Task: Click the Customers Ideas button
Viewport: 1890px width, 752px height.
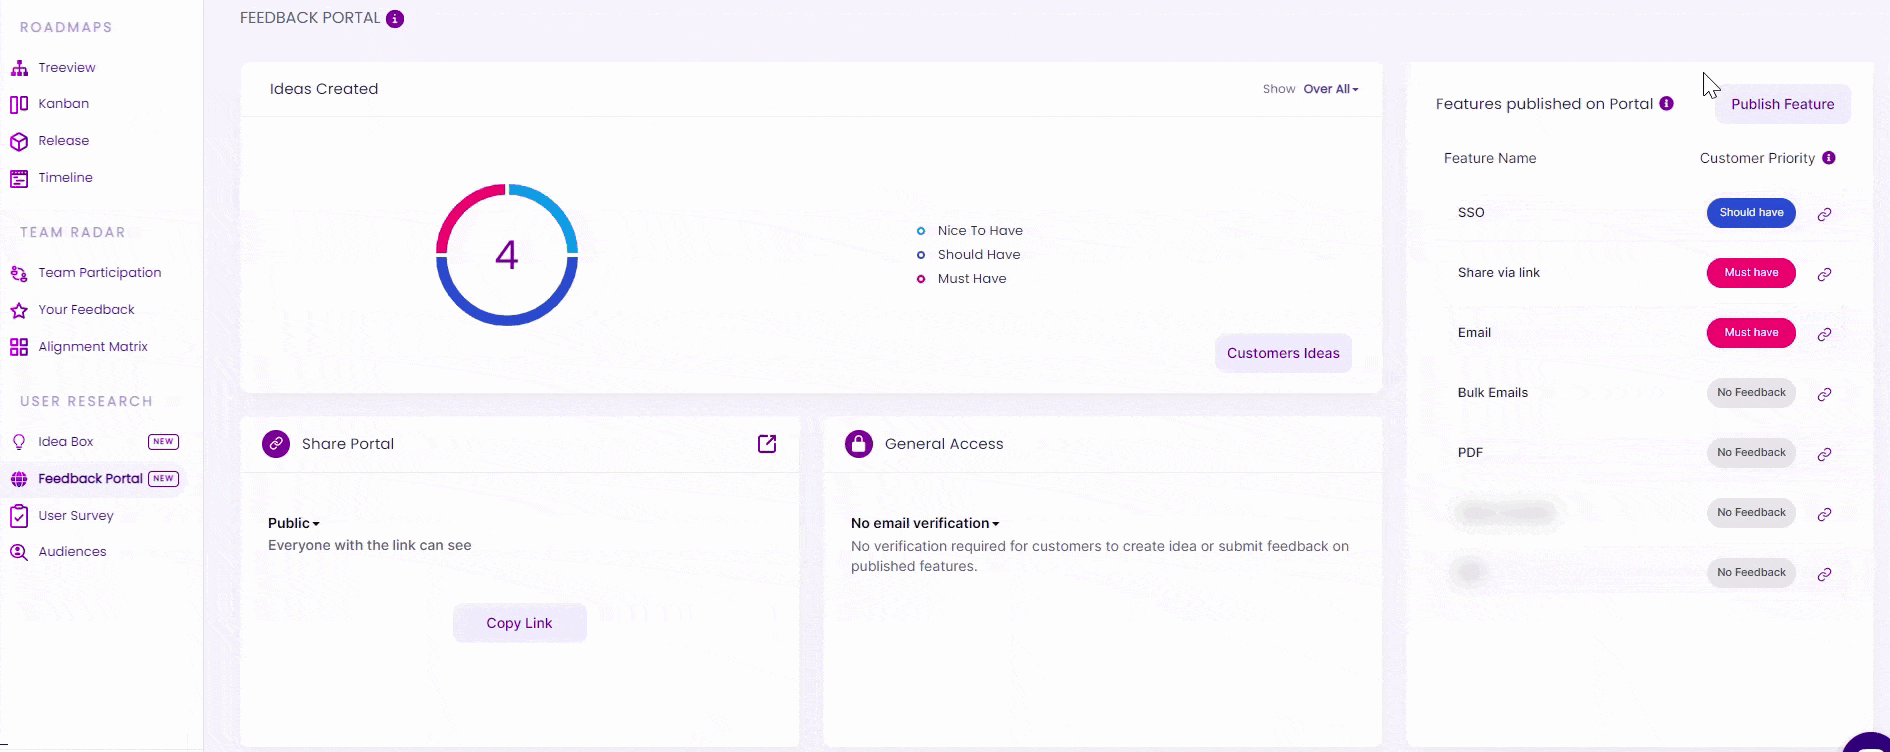Action: click(1283, 353)
